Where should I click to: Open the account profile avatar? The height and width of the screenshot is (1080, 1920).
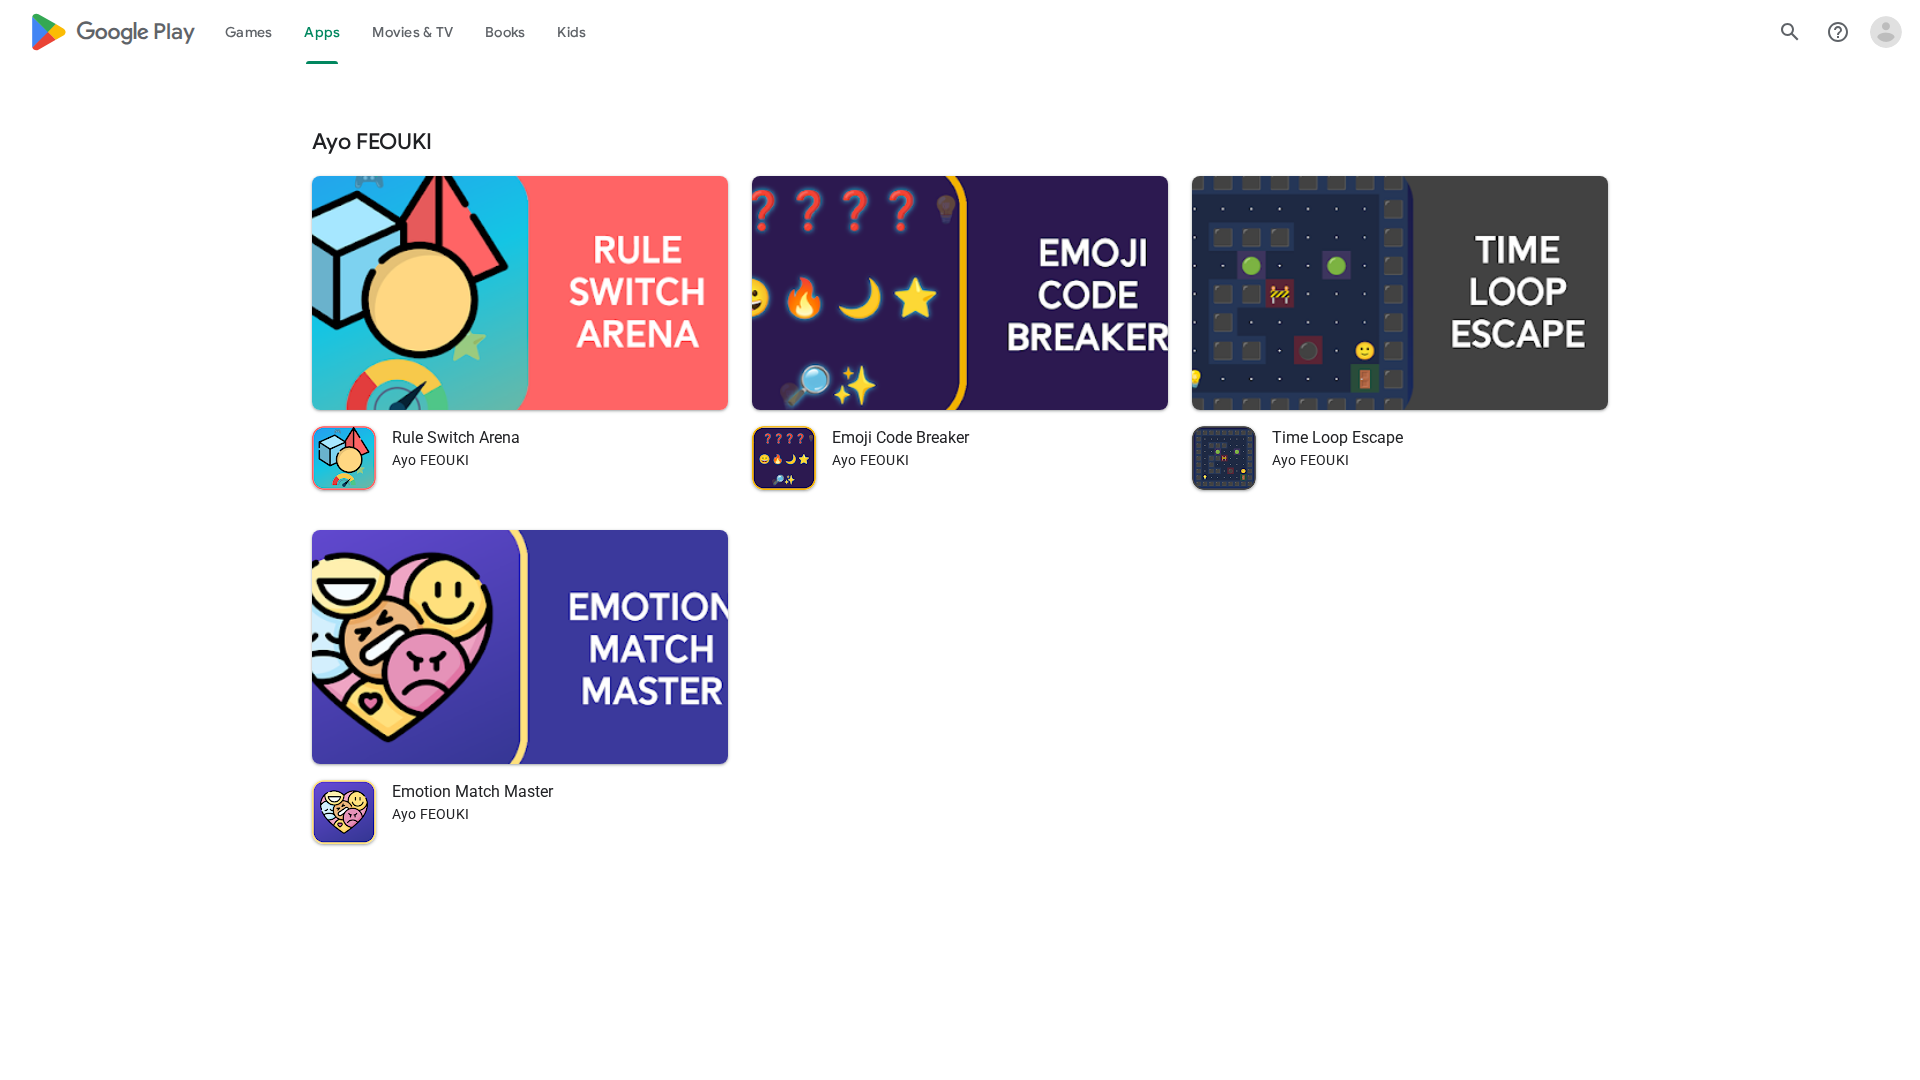1886,32
